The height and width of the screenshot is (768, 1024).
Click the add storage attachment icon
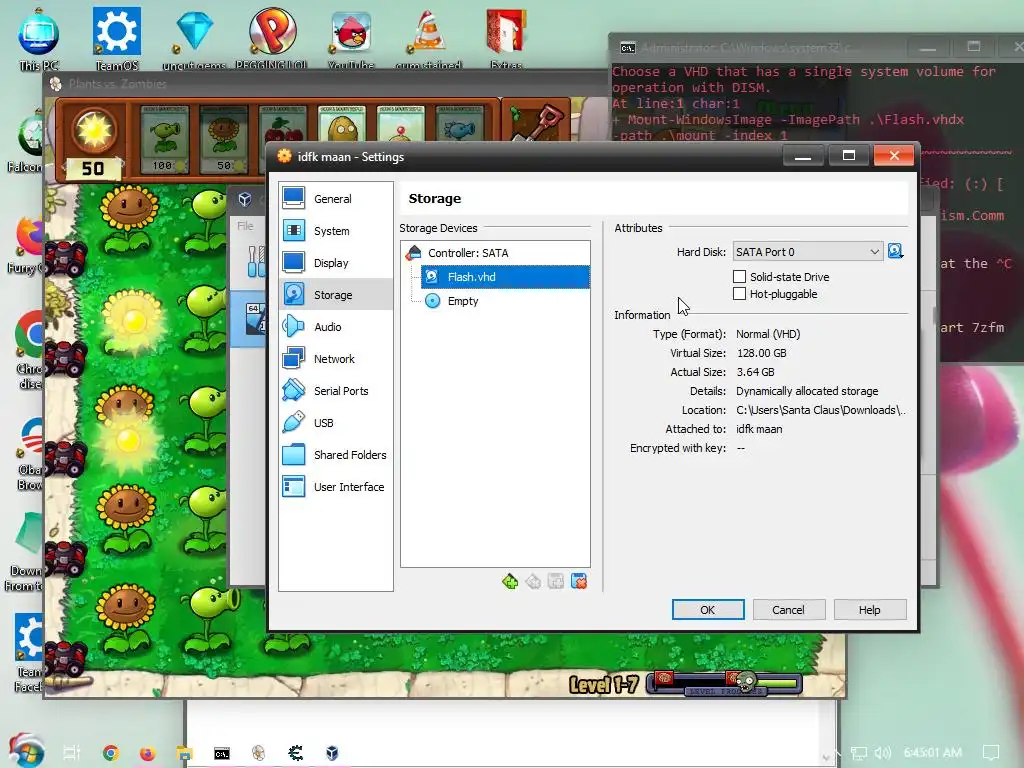click(556, 581)
